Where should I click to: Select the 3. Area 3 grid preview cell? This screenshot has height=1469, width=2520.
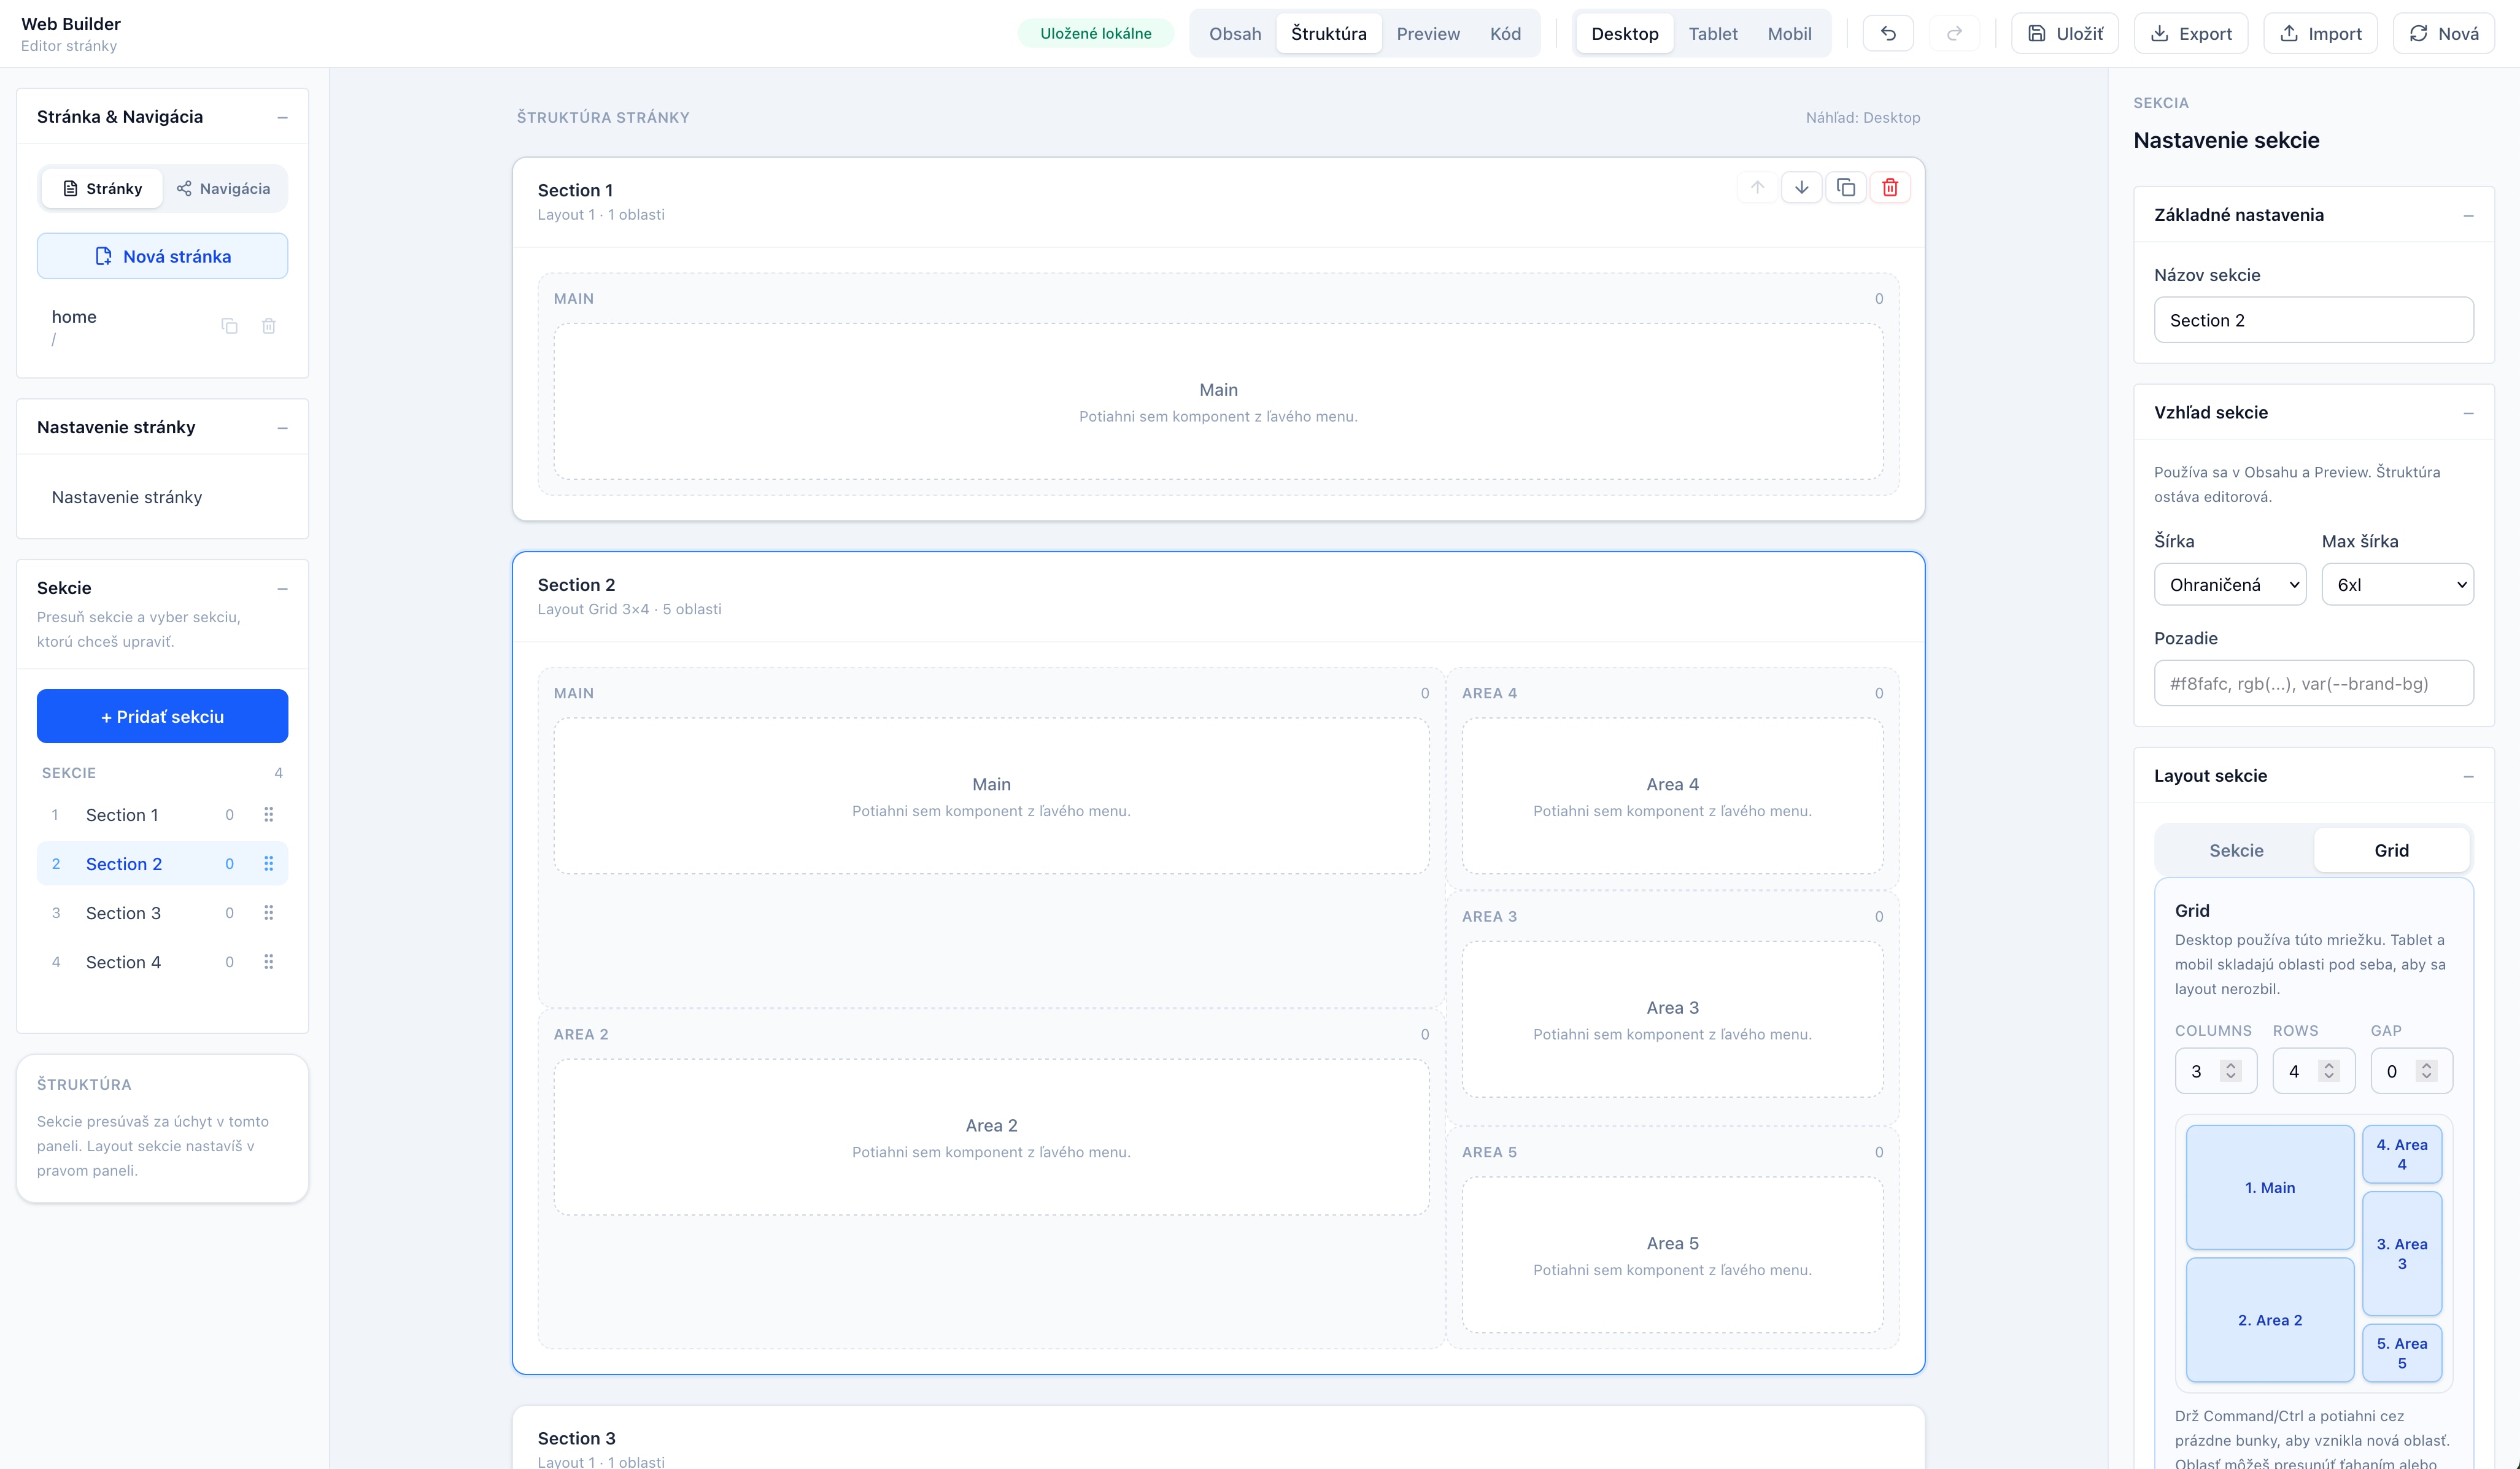[2401, 1253]
